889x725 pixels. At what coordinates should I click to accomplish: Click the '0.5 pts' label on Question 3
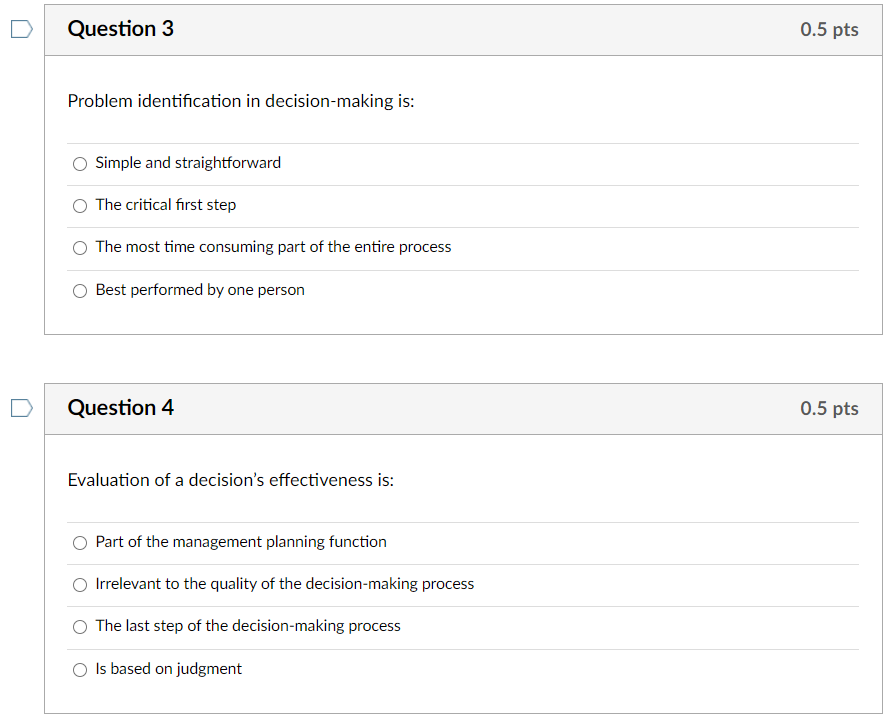pyautogui.click(x=828, y=29)
